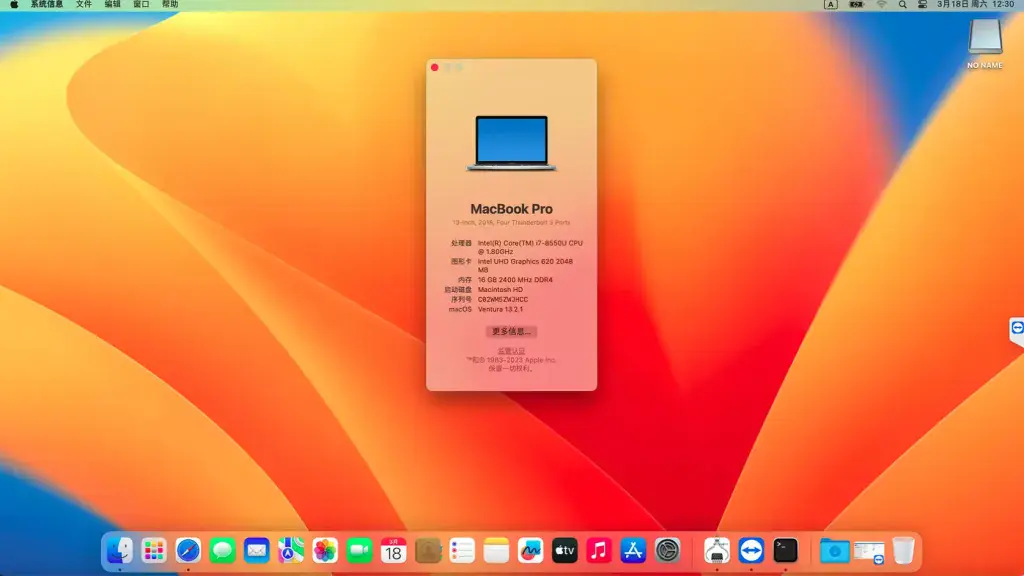
Task: Open the 文件 menu
Action: click(84, 5)
